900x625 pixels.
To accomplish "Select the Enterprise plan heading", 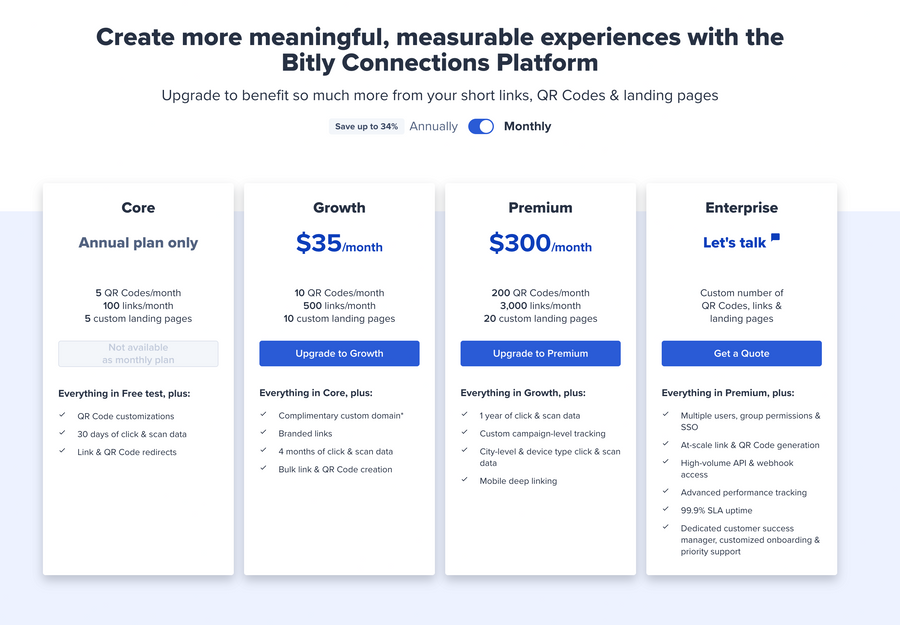I will [741, 207].
